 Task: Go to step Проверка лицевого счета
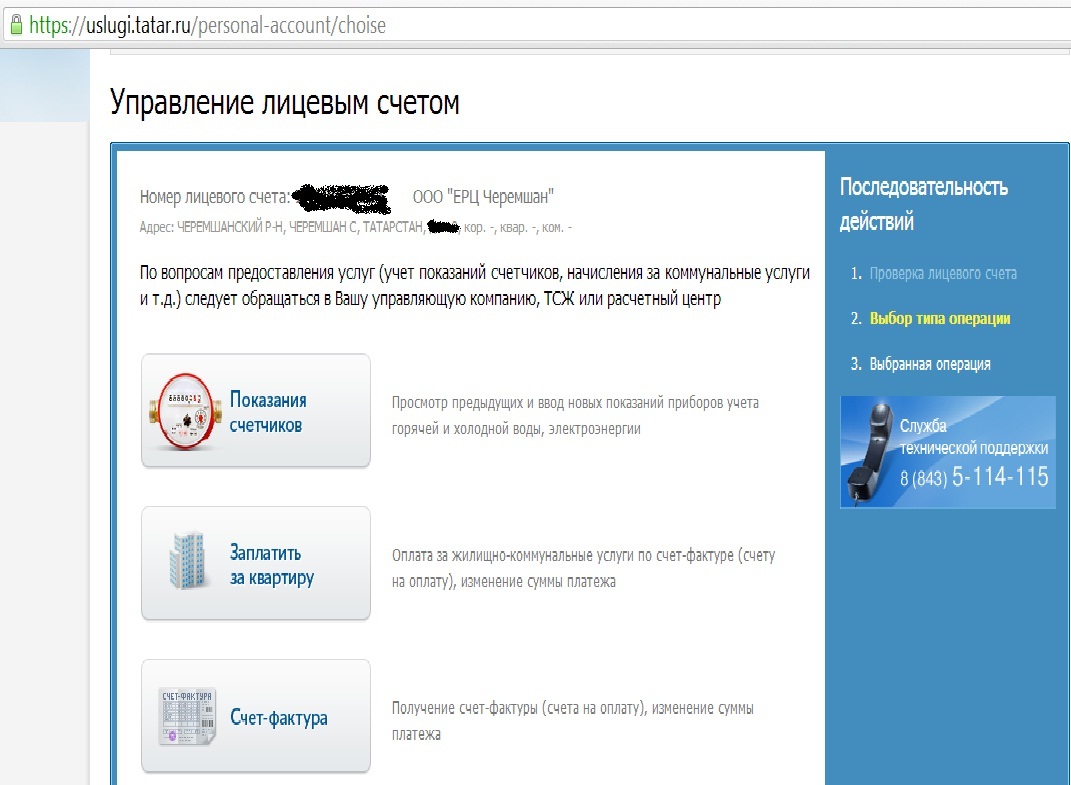943,273
